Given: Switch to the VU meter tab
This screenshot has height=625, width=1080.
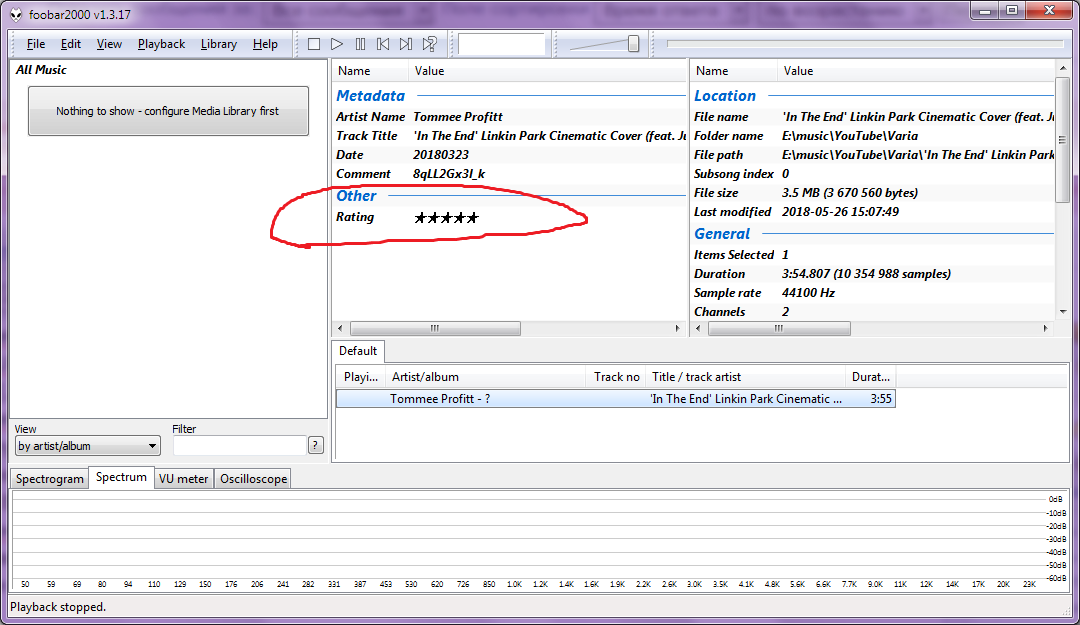Looking at the screenshot, I should (x=183, y=479).
